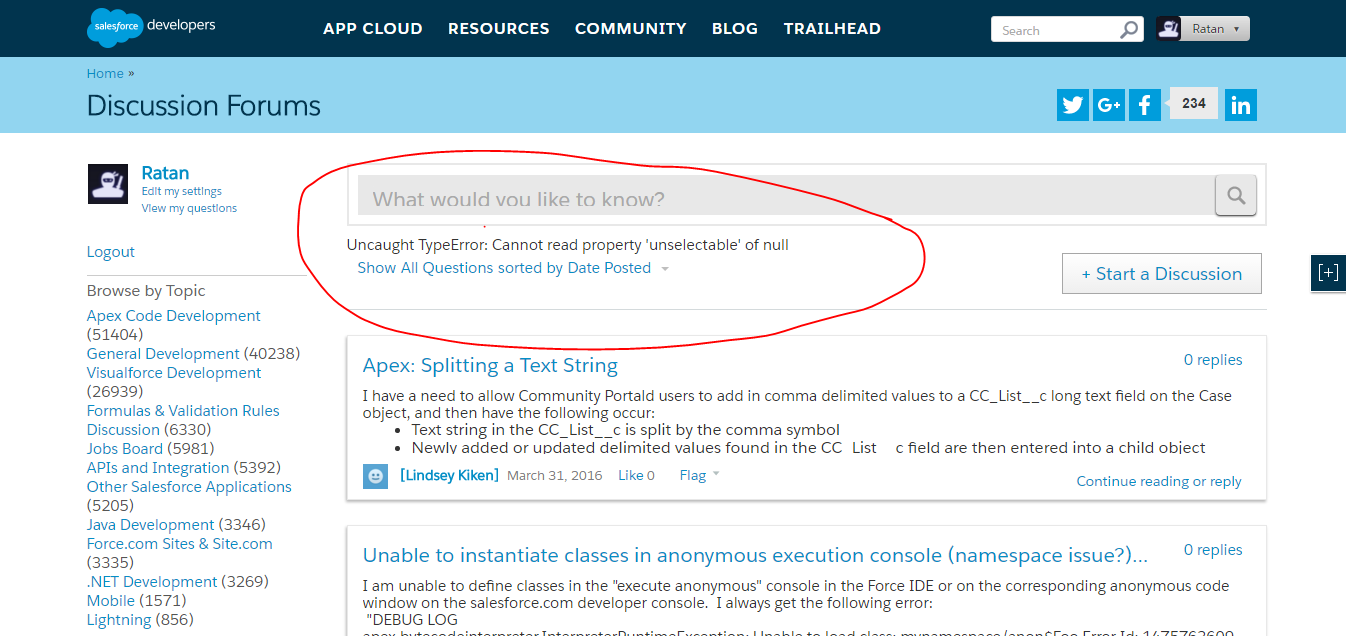
Task: Click the Ratan avatar in header
Action: [1168, 29]
